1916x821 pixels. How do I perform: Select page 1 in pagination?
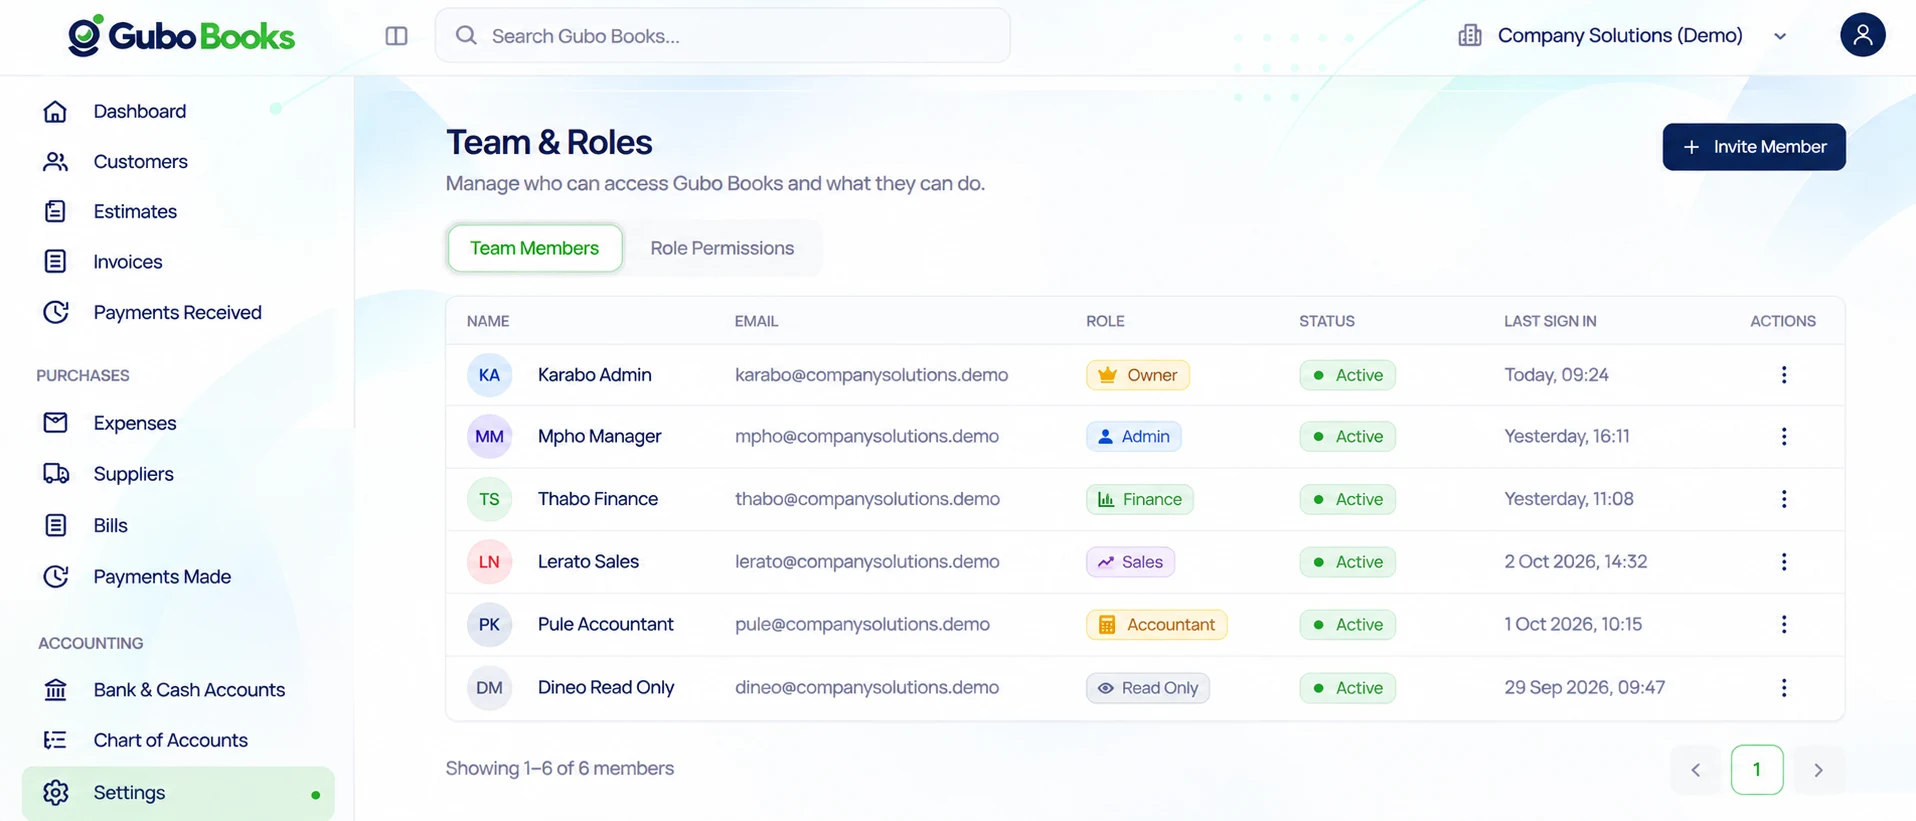(1757, 770)
